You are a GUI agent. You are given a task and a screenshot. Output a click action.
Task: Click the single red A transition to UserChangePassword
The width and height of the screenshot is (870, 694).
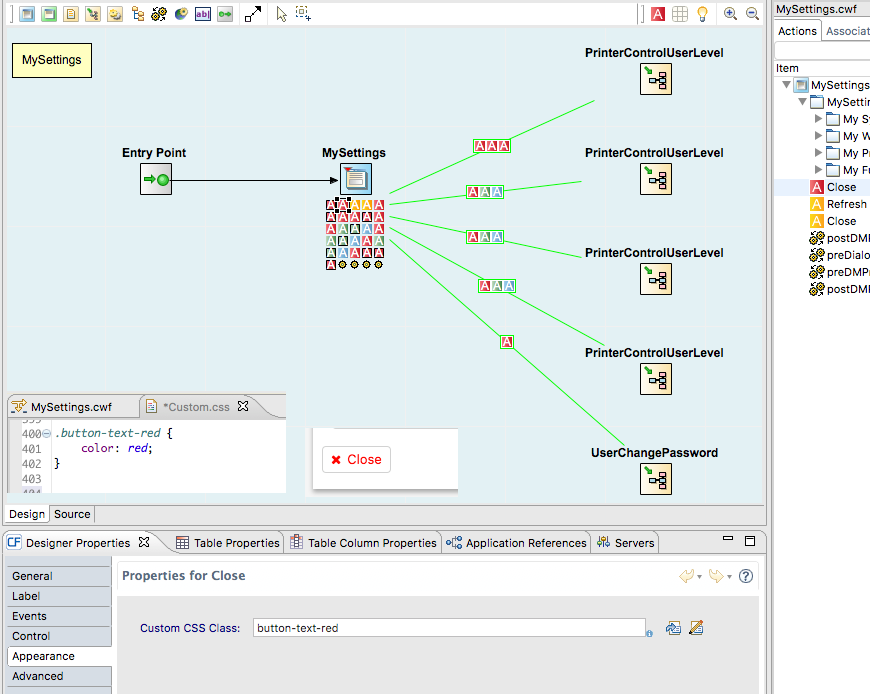click(507, 342)
